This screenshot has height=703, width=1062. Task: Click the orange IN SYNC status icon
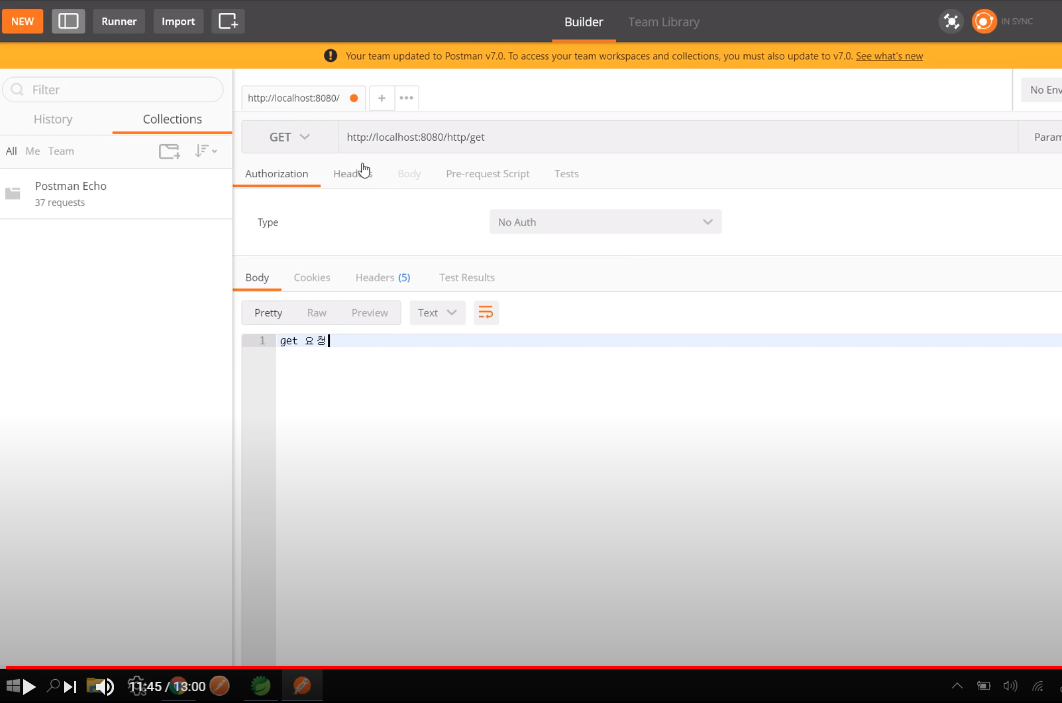[983, 22]
